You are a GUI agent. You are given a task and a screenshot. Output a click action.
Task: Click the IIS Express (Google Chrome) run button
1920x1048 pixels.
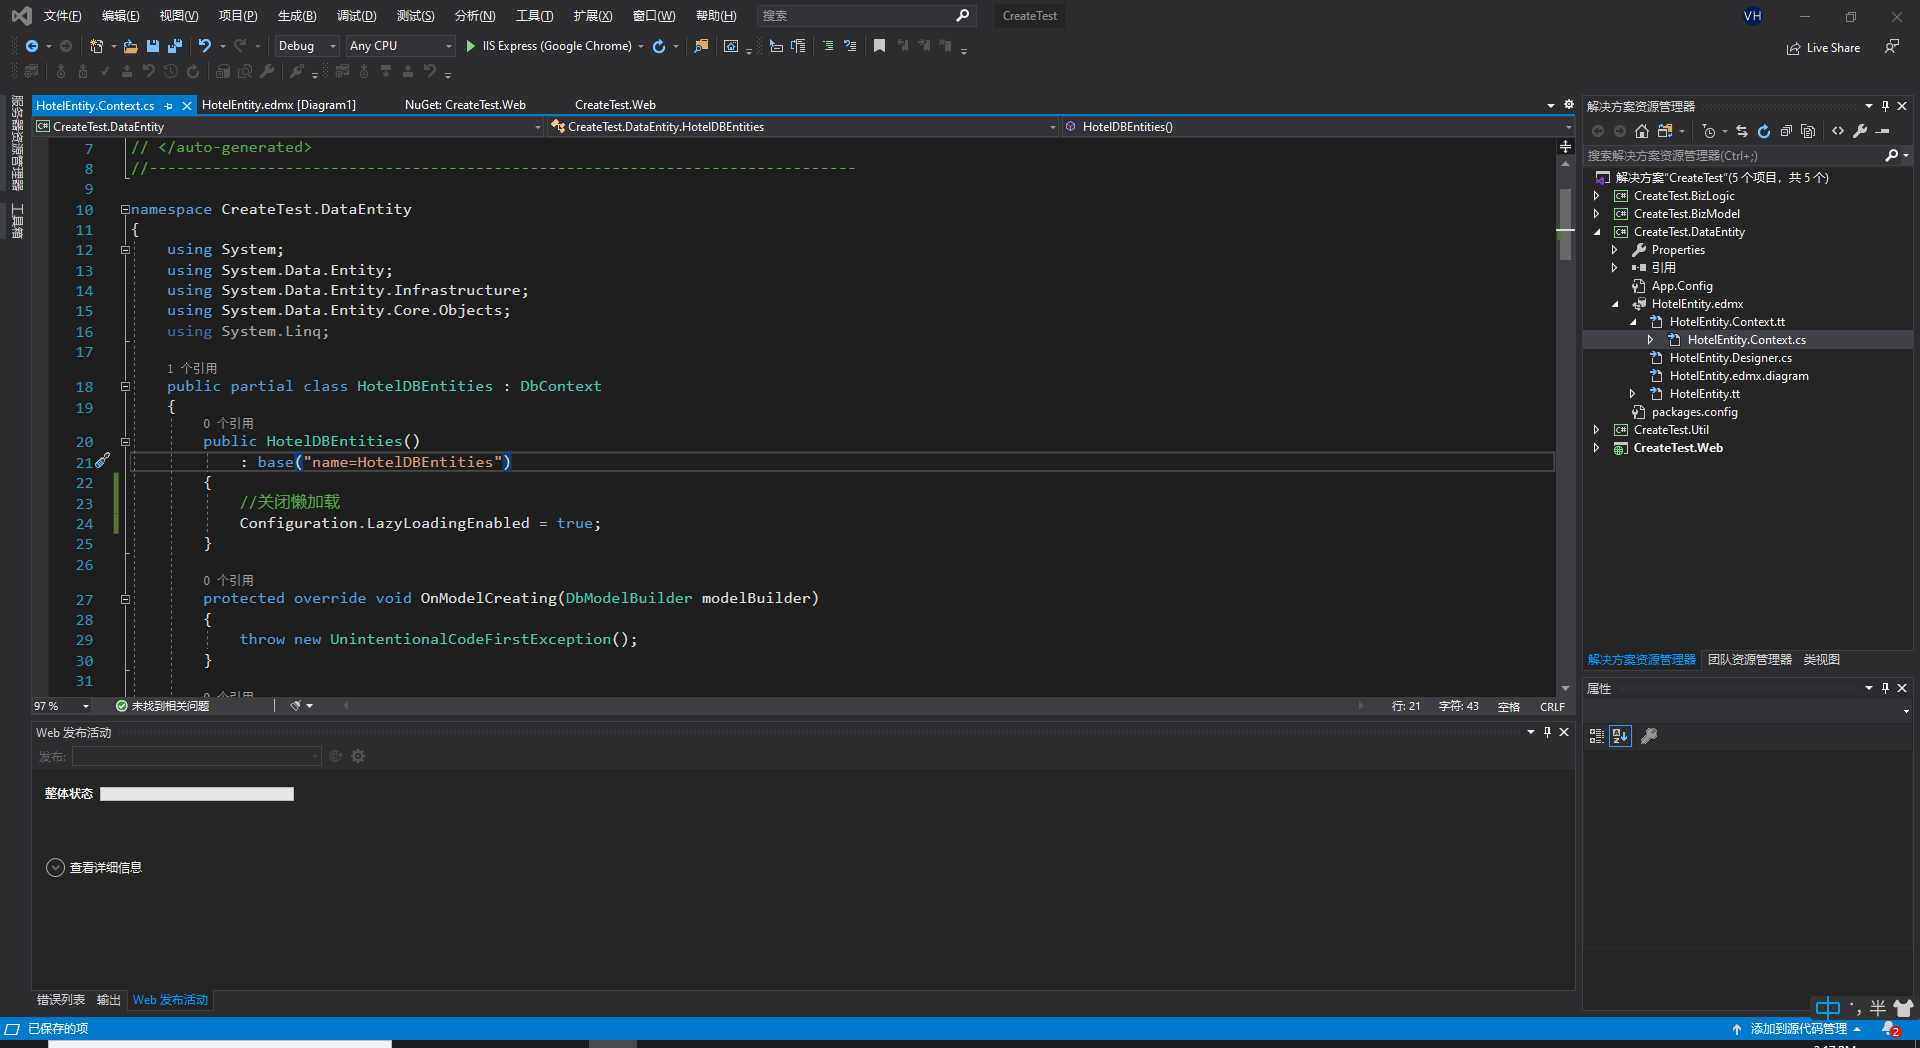[549, 46]
